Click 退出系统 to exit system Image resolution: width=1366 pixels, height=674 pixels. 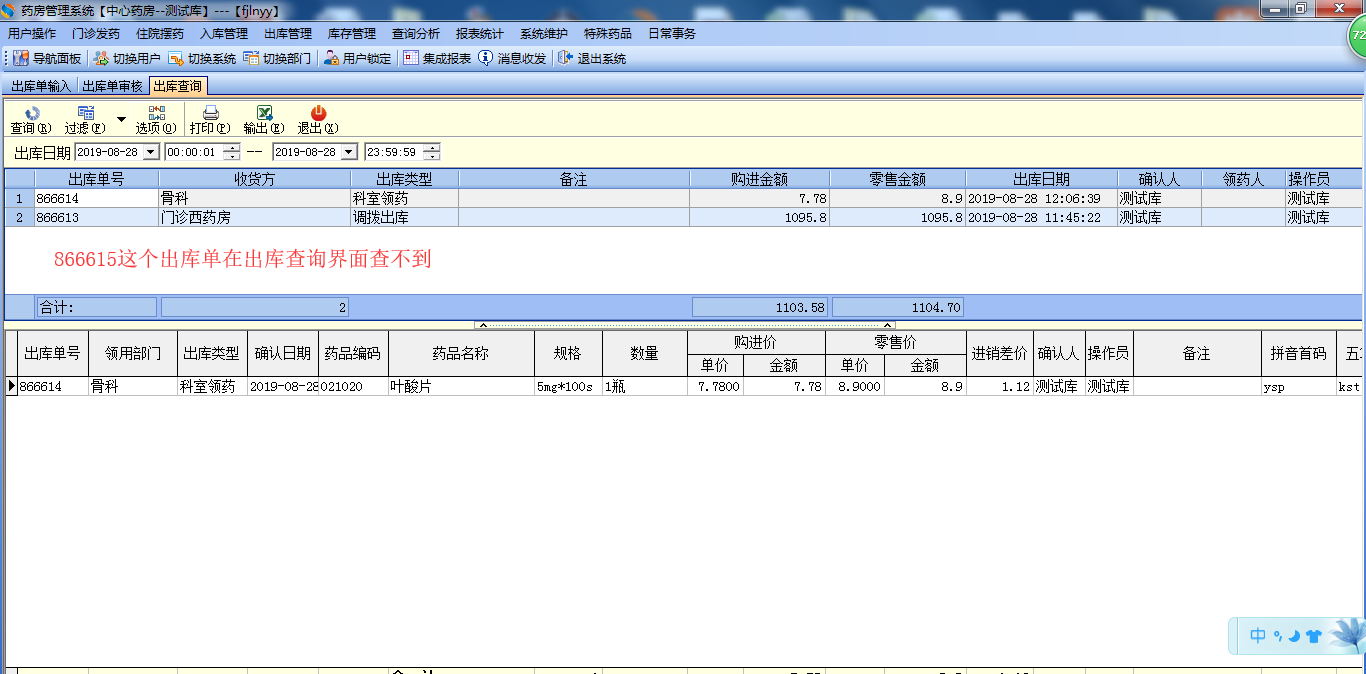[592, 59]
